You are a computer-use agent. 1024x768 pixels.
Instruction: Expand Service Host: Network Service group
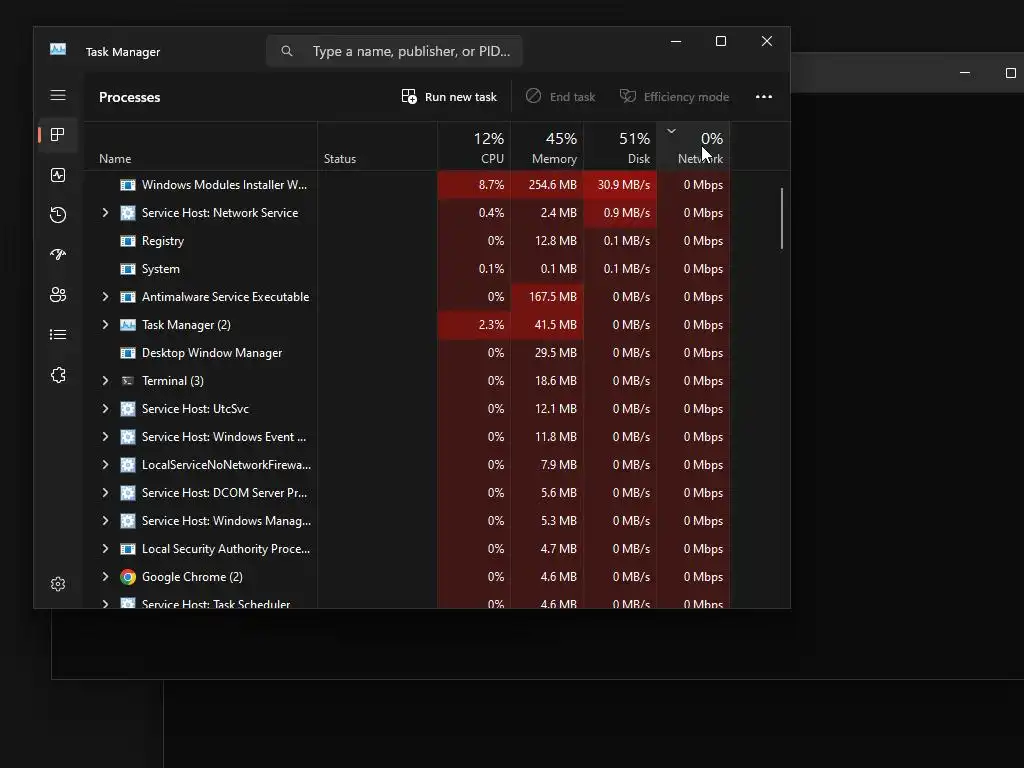coord(105,213)
